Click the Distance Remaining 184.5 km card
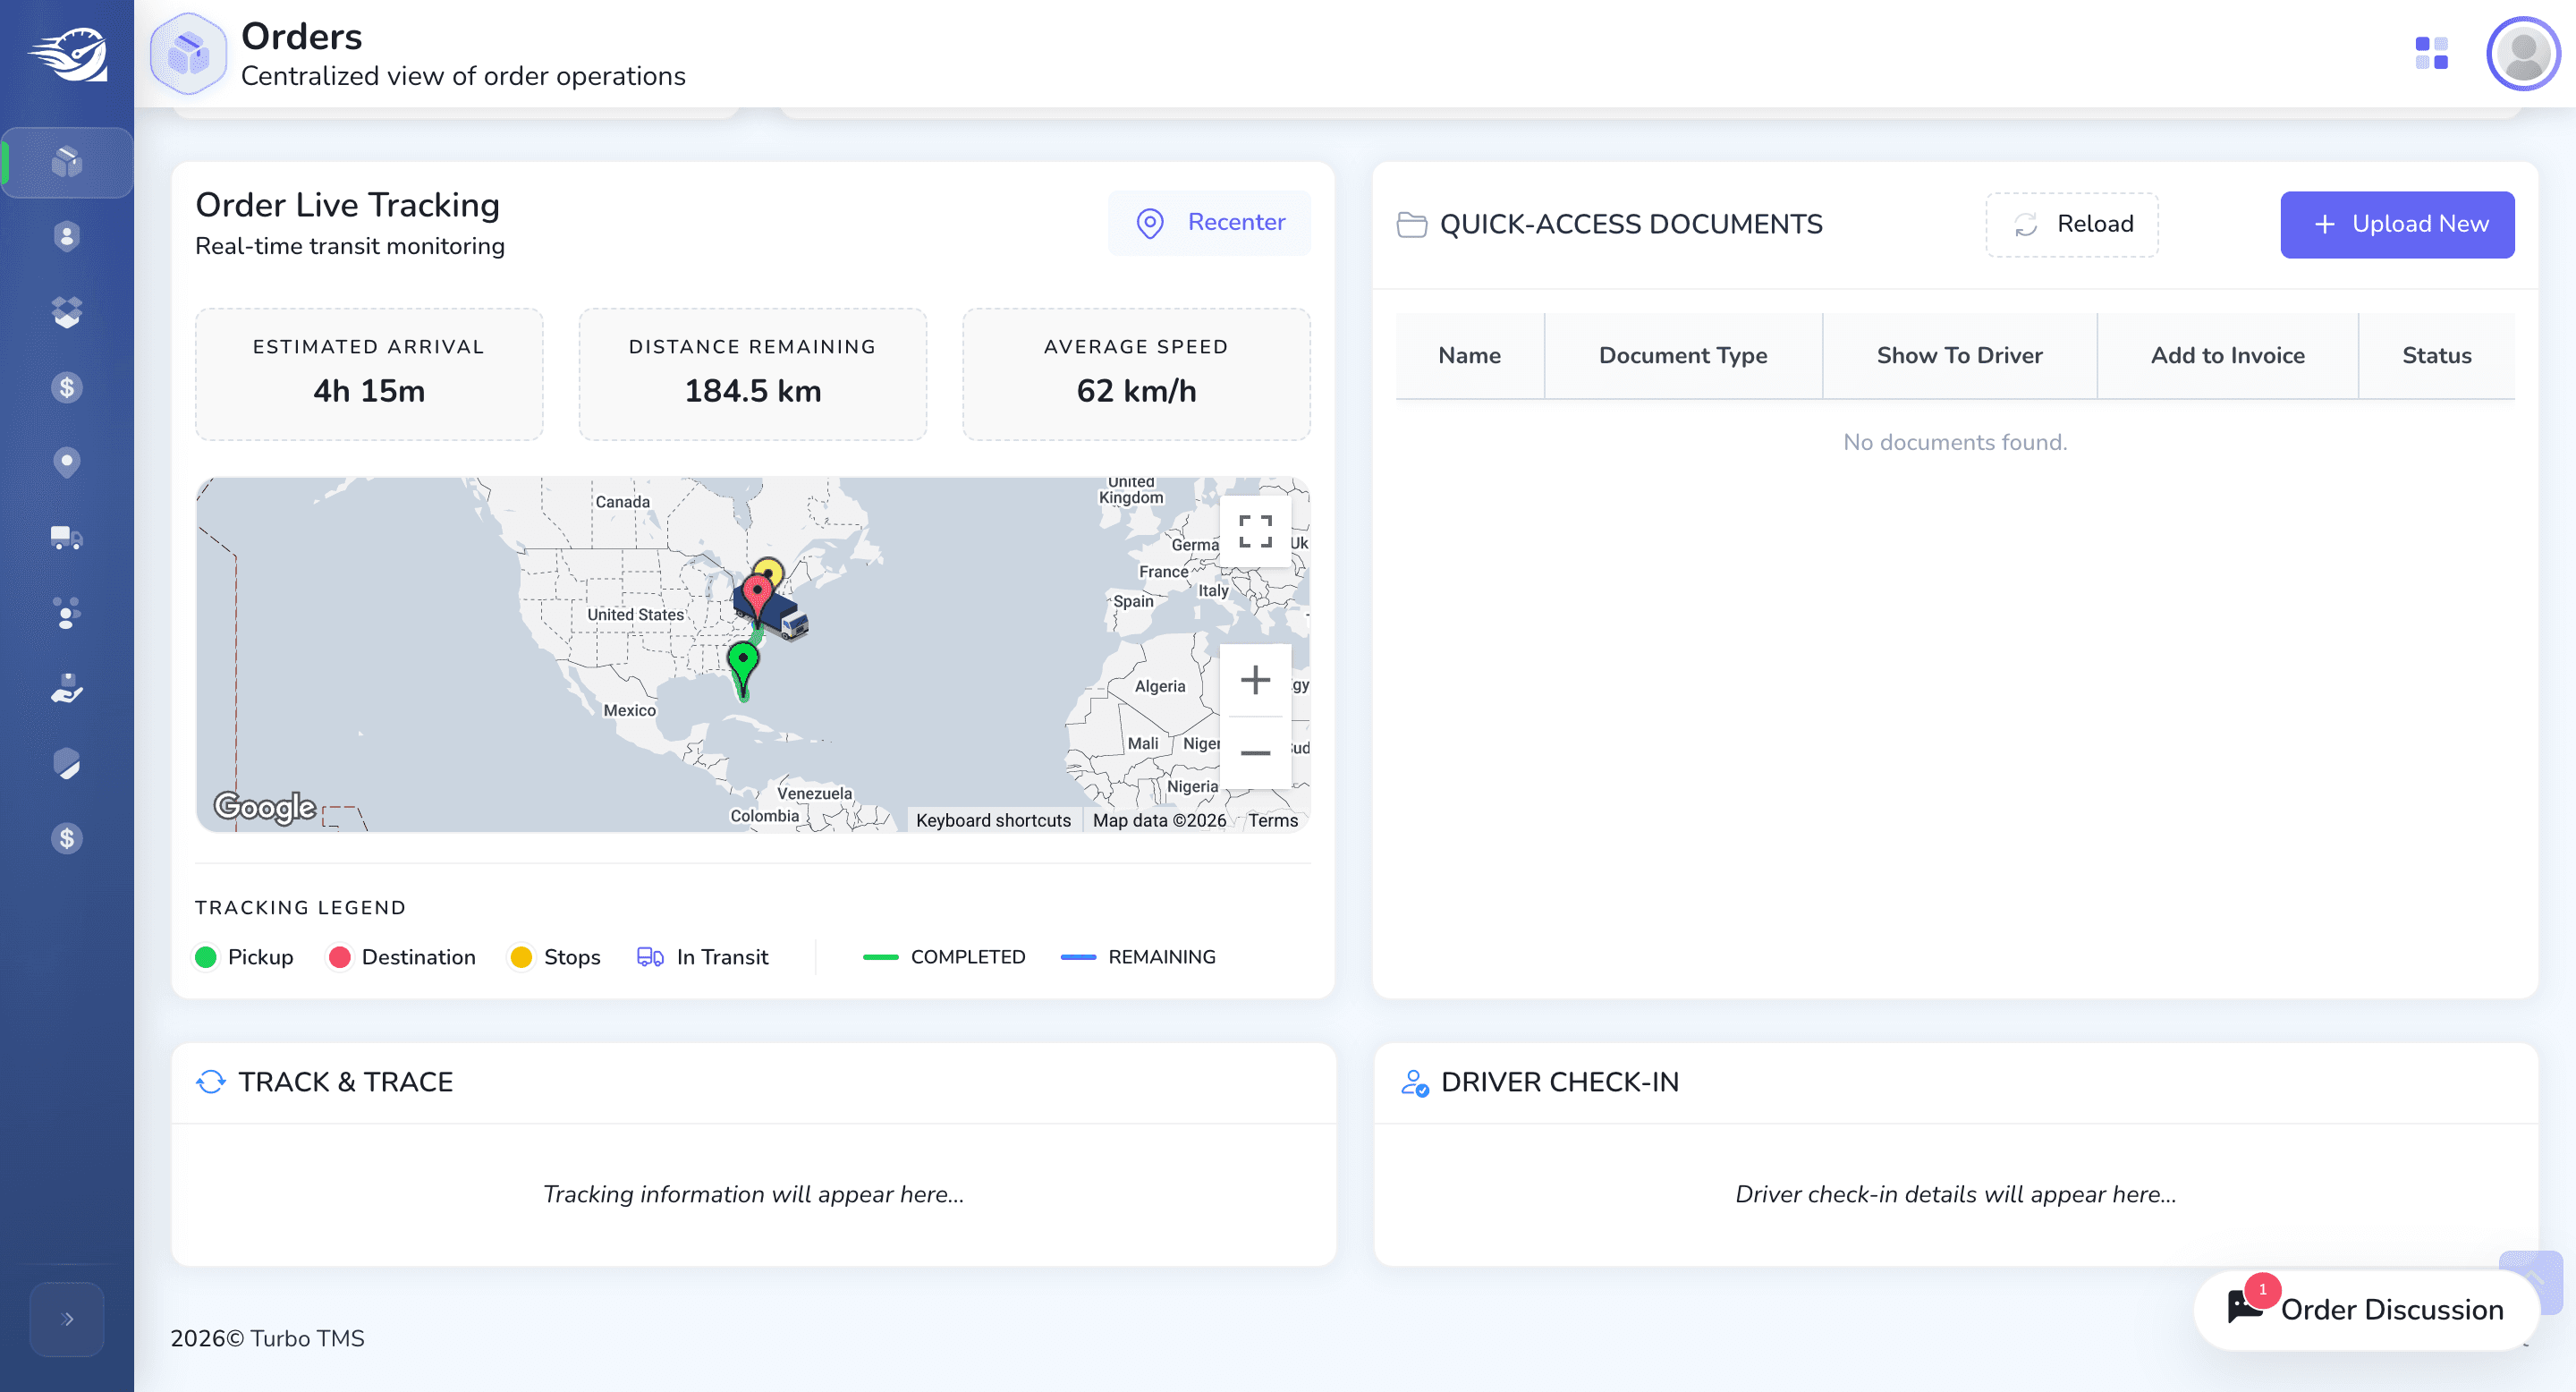This screenshot has height=1392, width=2576. 752,374
